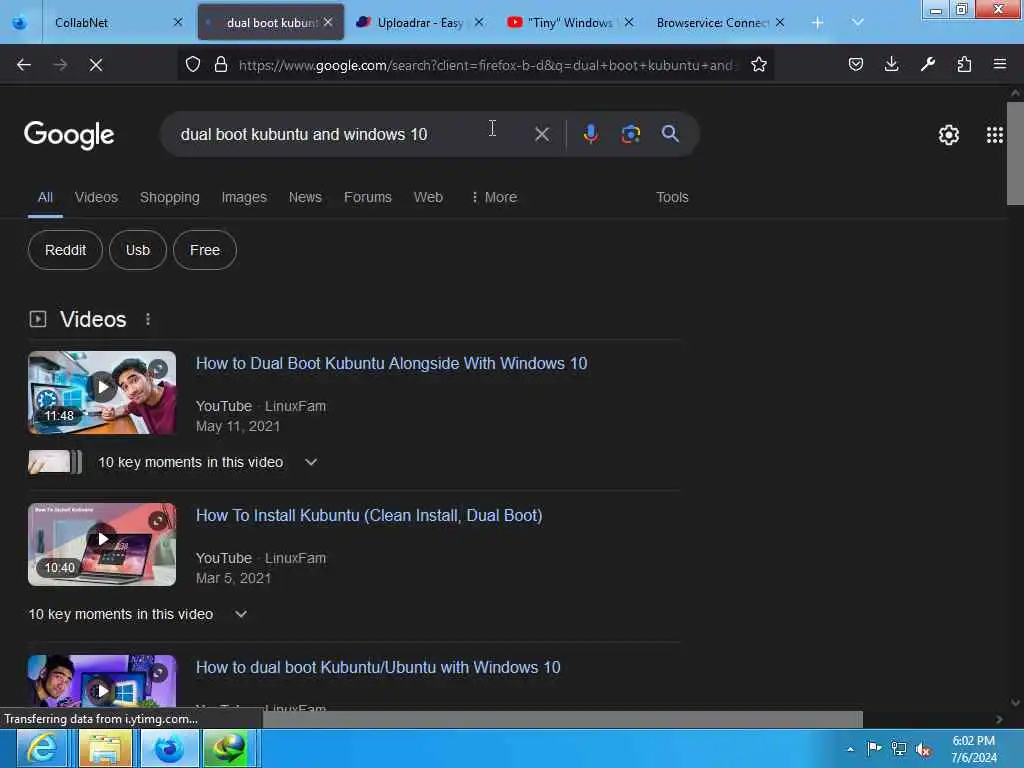The width and height of the screenshot is (1024, 768).
Task: Open Internet Download Manager taskbar icon
Action: coord(227,748)
